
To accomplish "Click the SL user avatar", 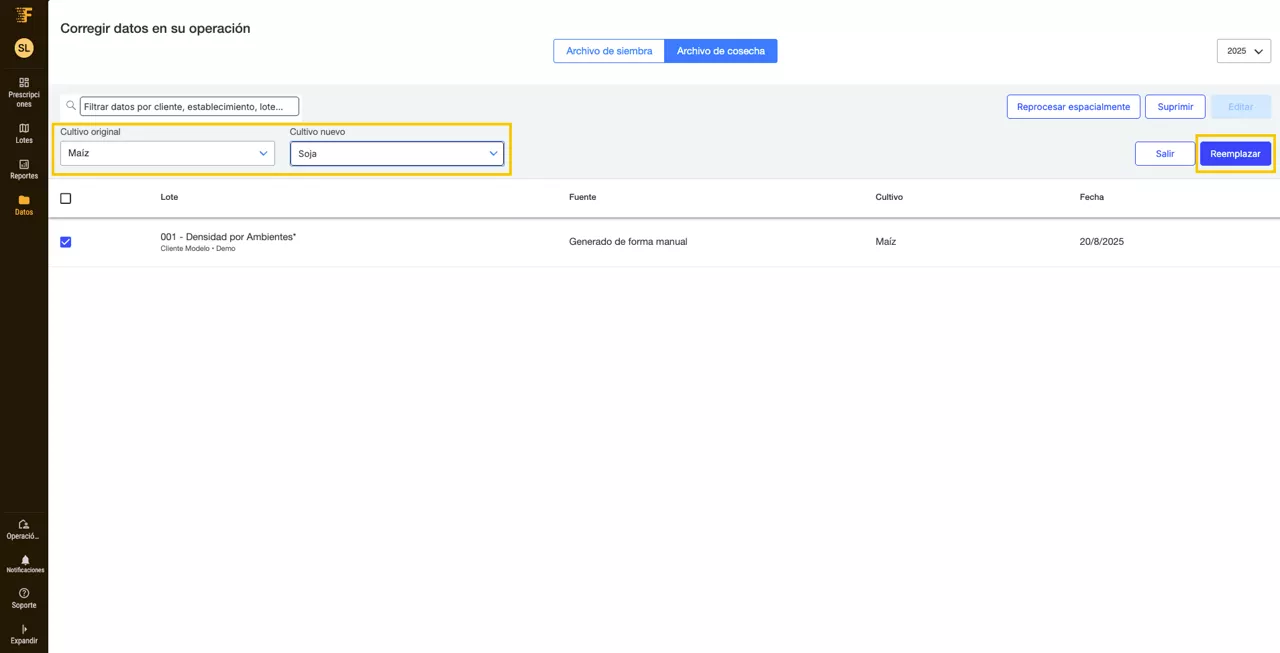I will 24,48.
